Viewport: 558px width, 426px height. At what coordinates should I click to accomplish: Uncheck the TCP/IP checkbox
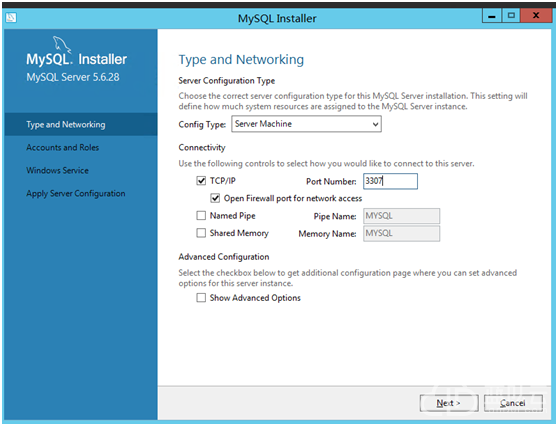coord(201,181)
